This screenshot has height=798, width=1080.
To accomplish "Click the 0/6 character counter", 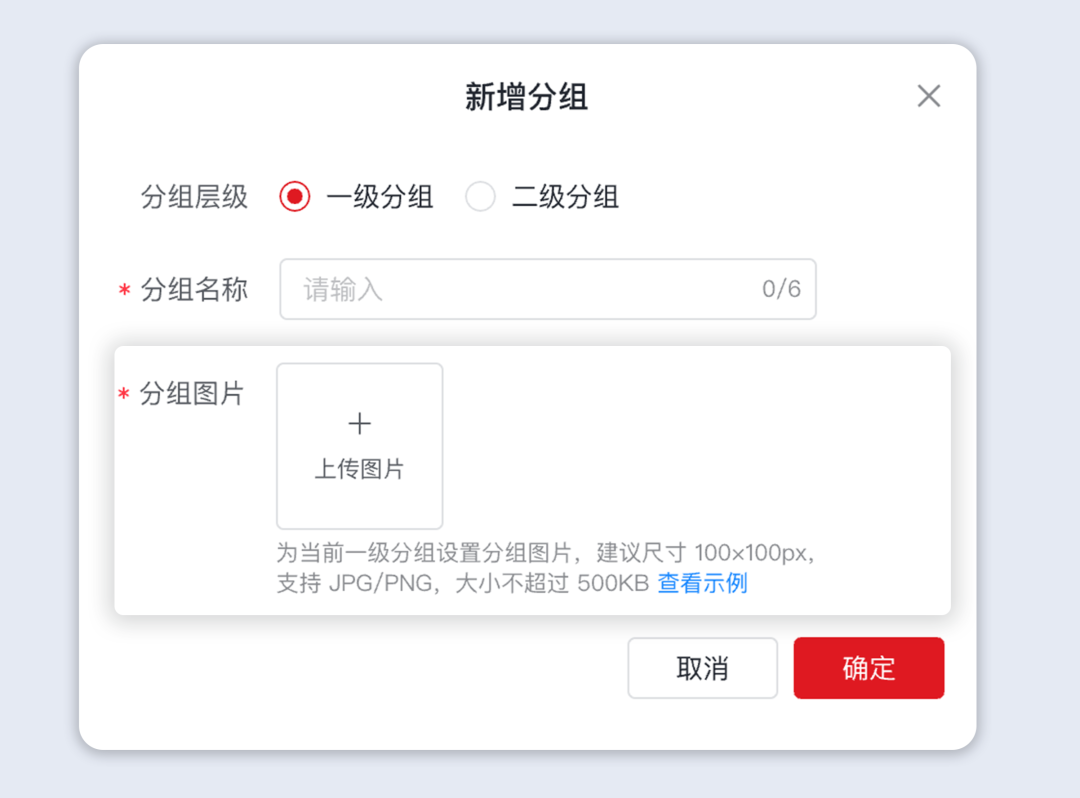I will (x=780, y=289).
